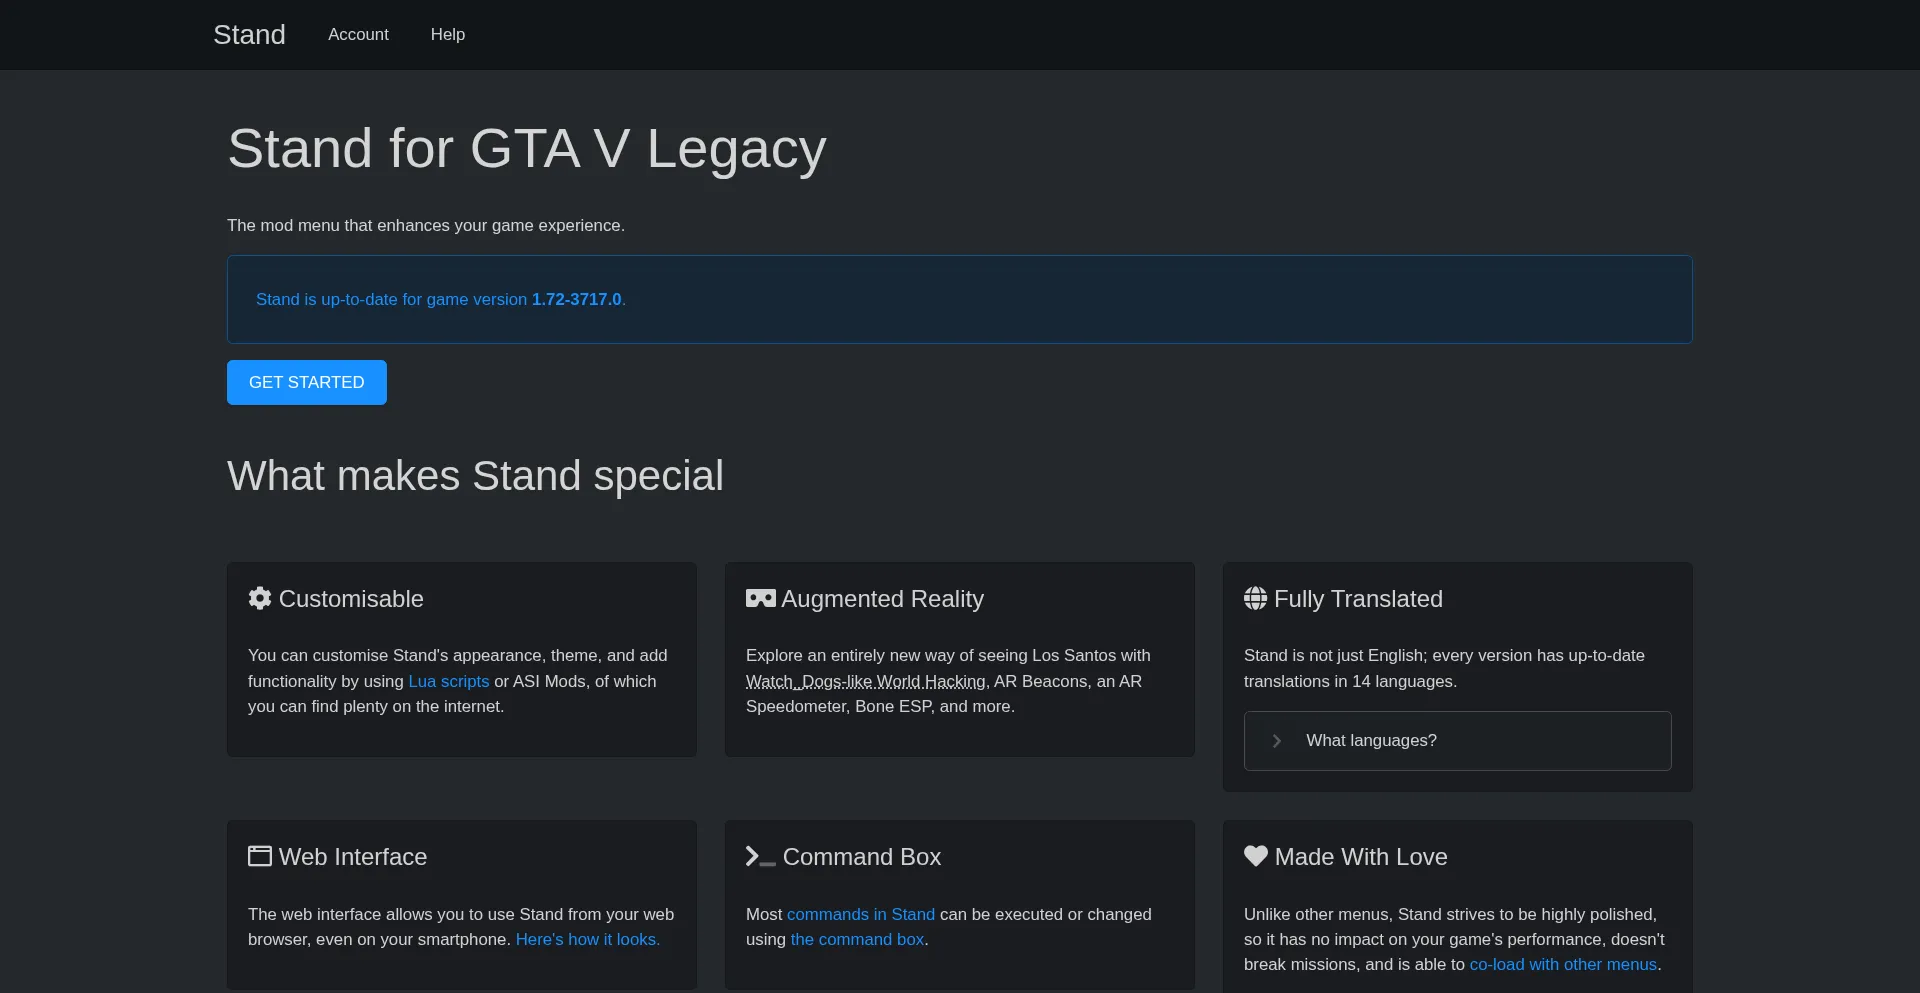1920x993 pixels.
Task: Open 'co-load with other menus' link
Action: point(1562,964)
